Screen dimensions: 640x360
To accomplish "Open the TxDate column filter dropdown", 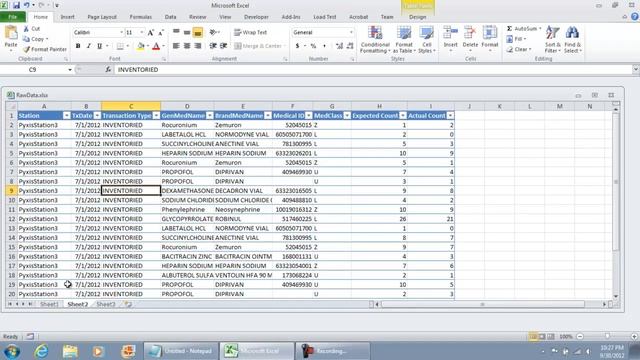I will (97, 116).
